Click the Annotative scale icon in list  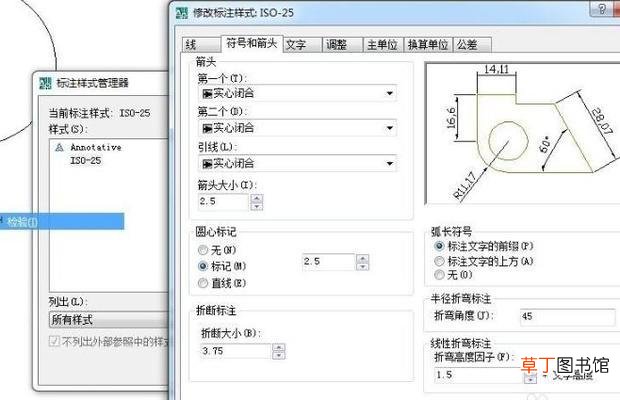[x=60, y=148]
